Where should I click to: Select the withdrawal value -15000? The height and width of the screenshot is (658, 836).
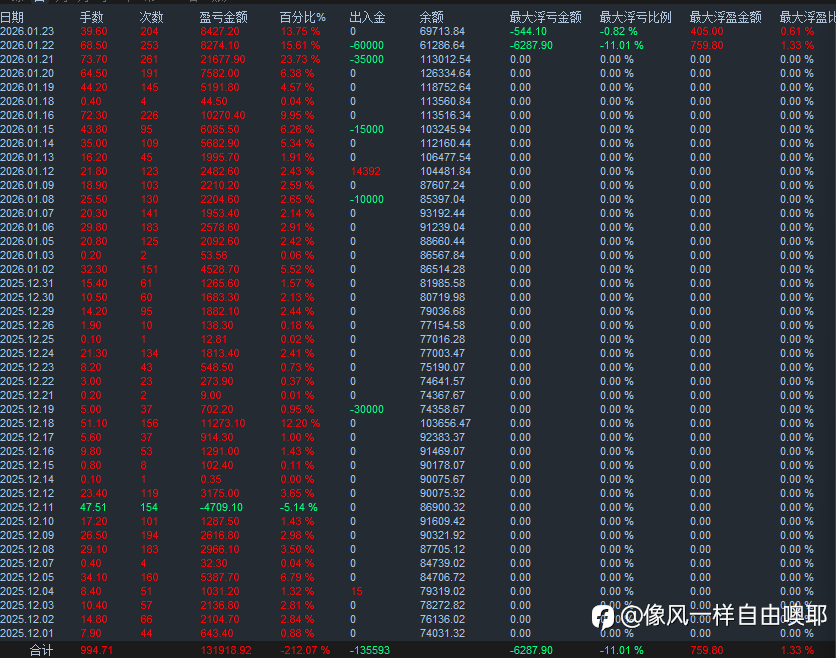click(367, 129)
